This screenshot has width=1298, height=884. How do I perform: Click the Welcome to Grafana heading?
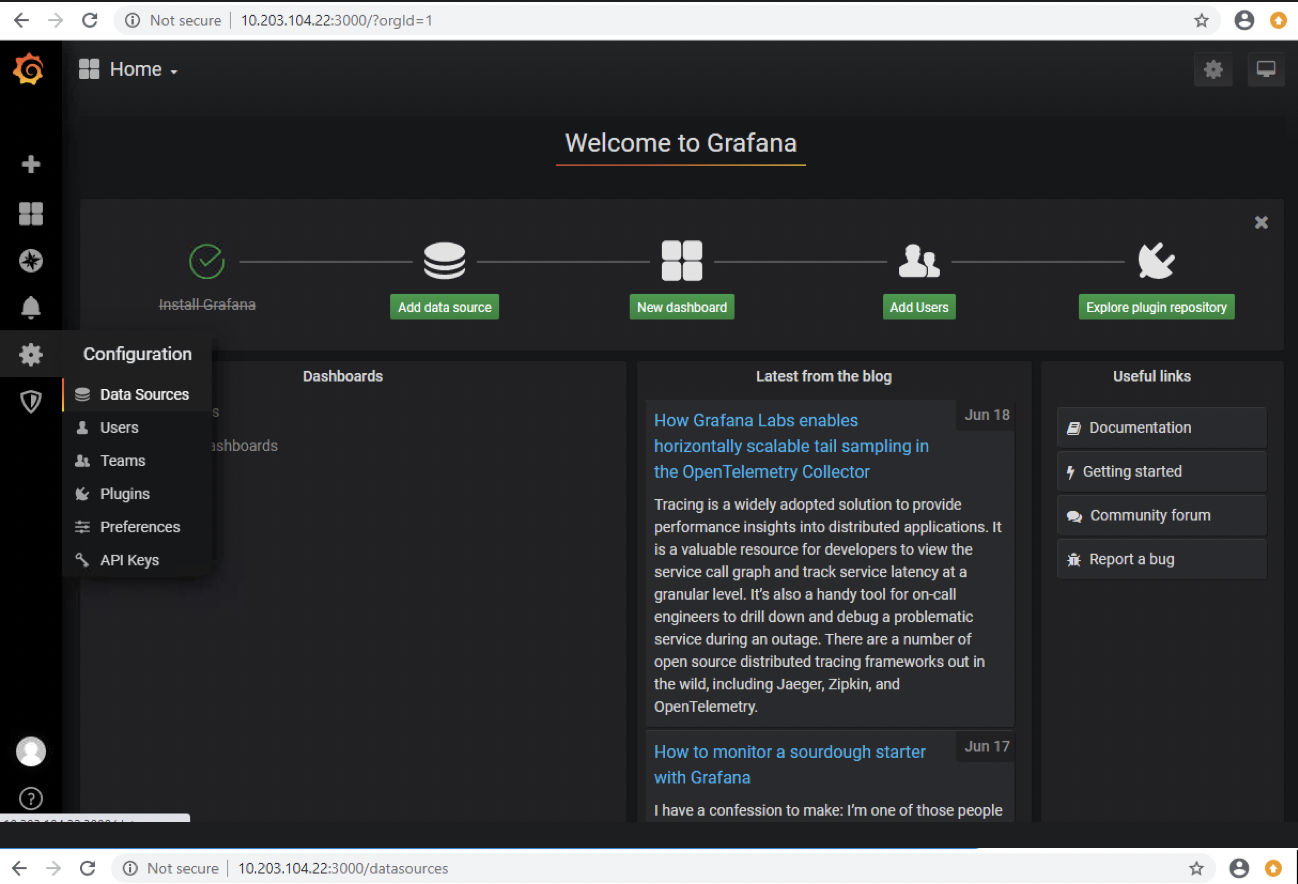tap(681, 142)
